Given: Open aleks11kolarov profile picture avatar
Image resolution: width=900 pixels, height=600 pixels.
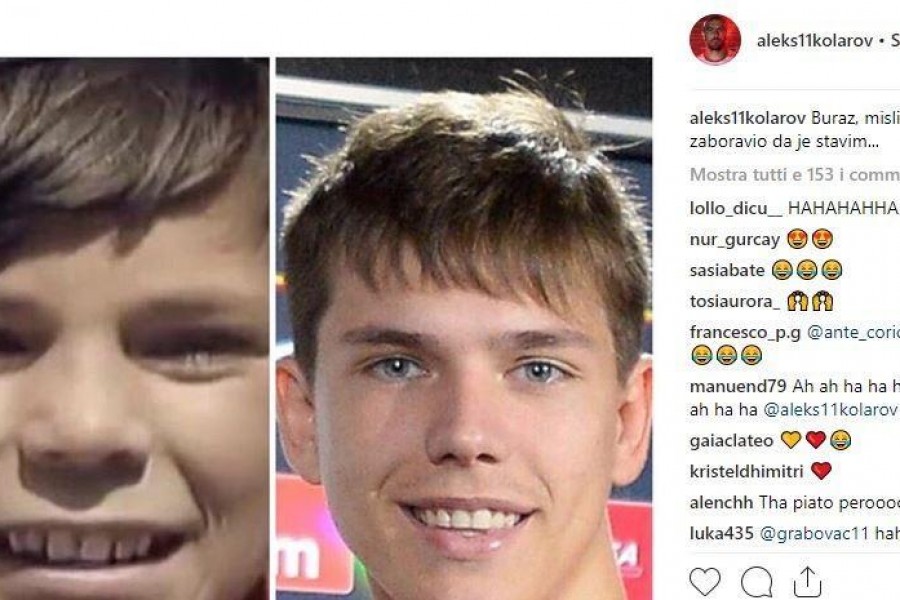Looking at the screenshot, I should (715, 39).
